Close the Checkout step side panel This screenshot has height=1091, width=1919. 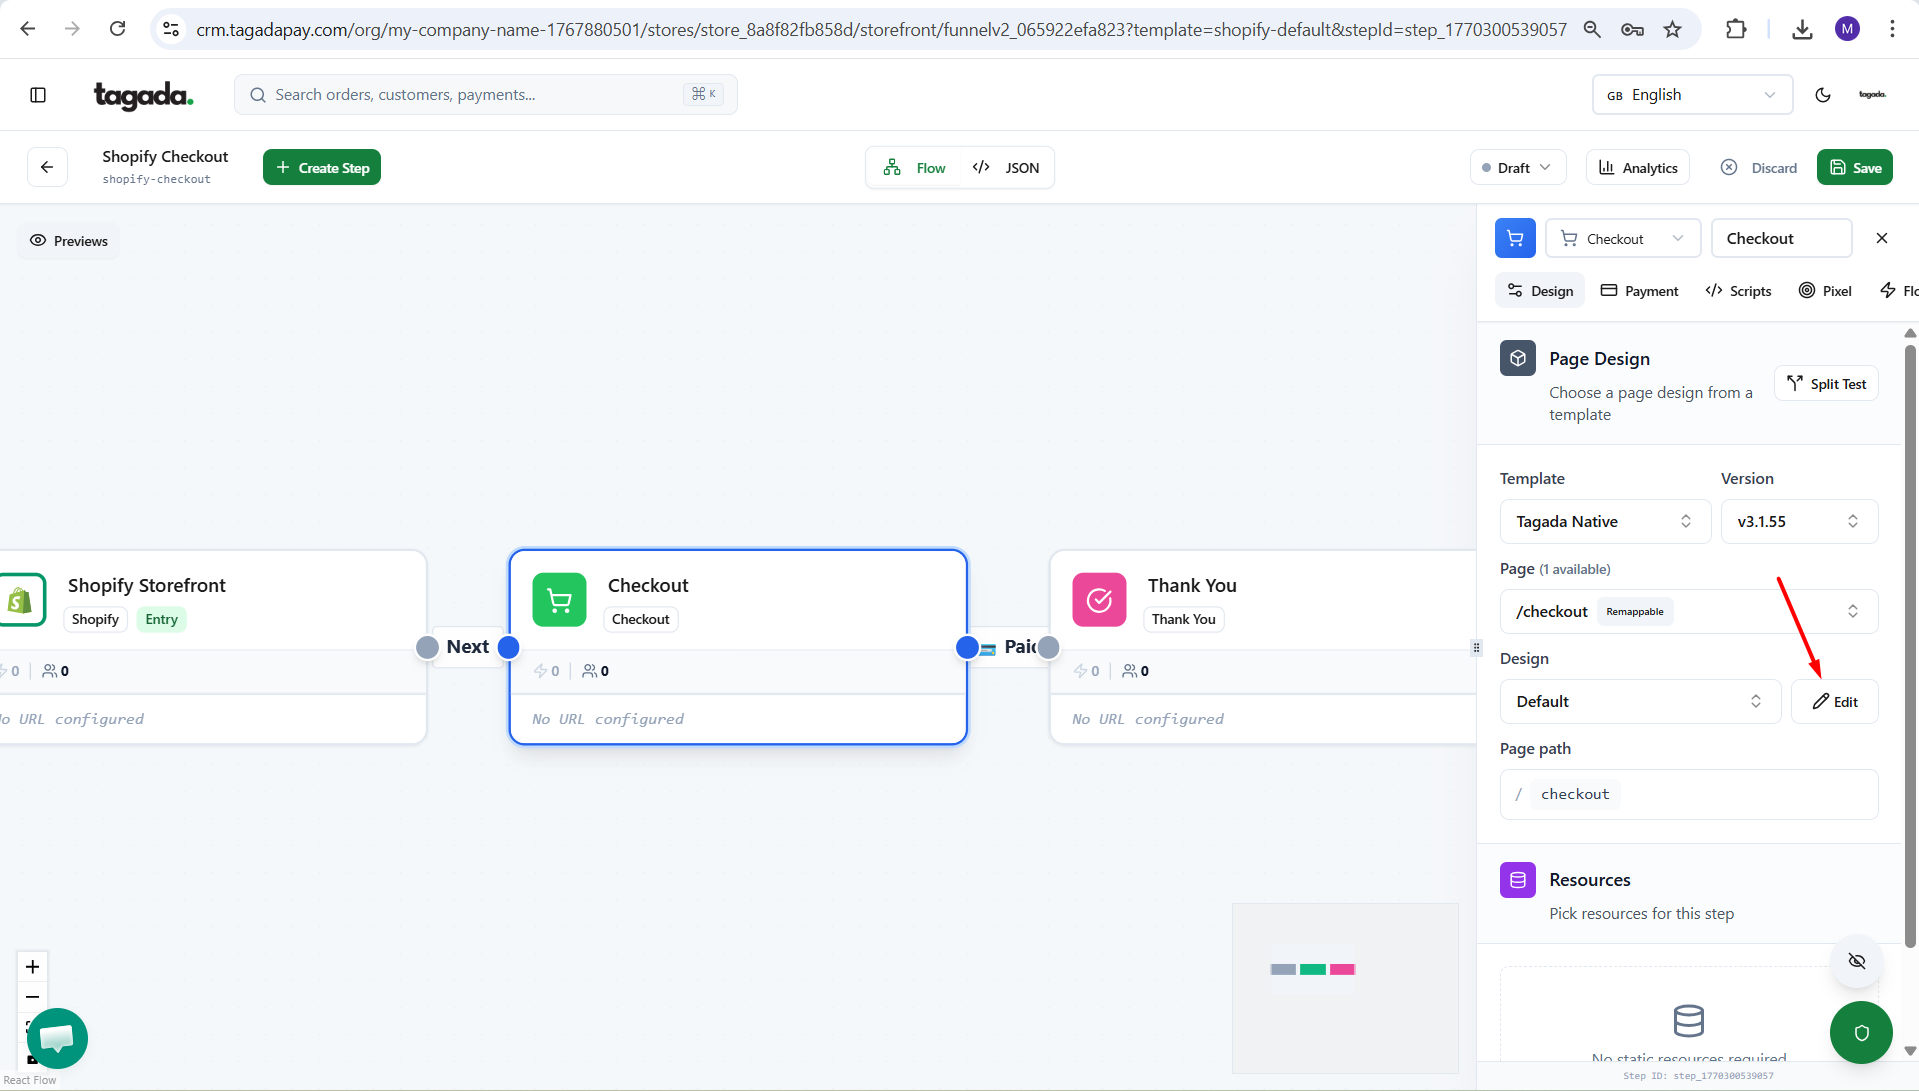coord(1881,238)
